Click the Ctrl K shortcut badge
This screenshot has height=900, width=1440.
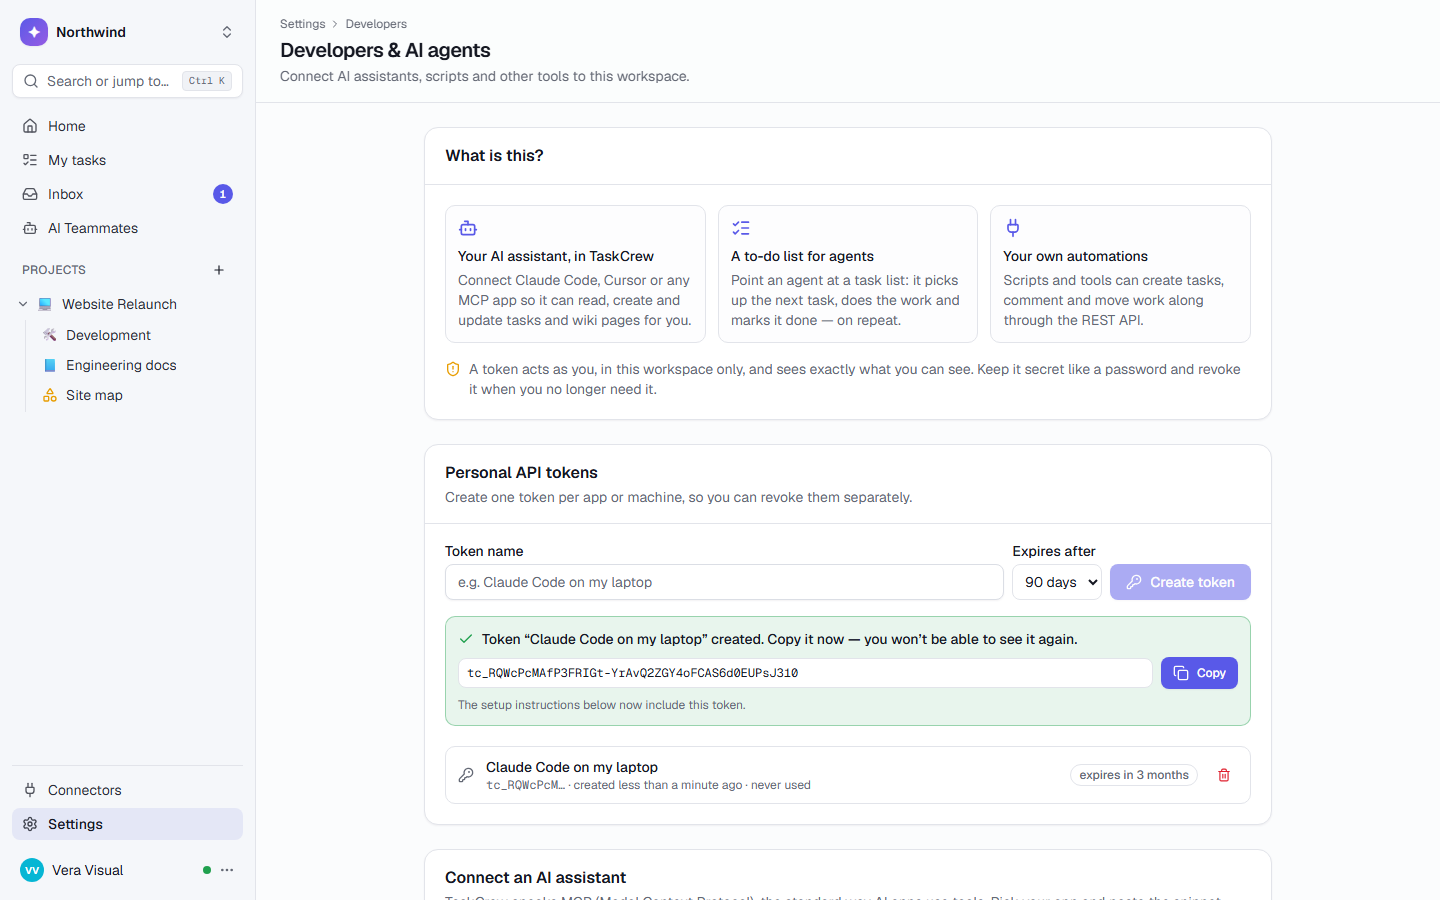click(x=207, y=81)
